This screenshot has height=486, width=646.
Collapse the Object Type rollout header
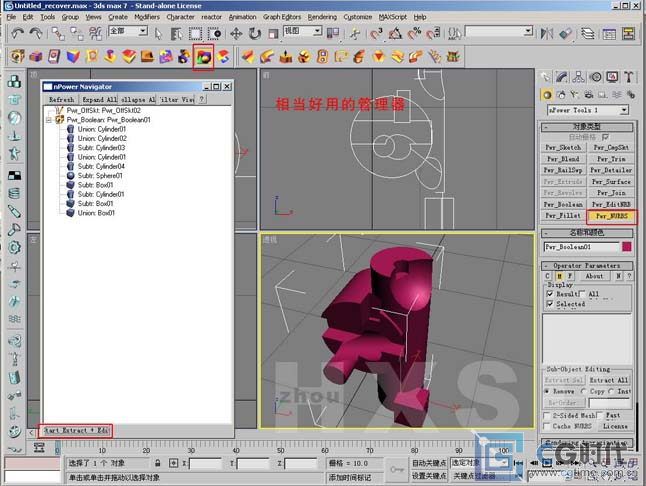587,127
